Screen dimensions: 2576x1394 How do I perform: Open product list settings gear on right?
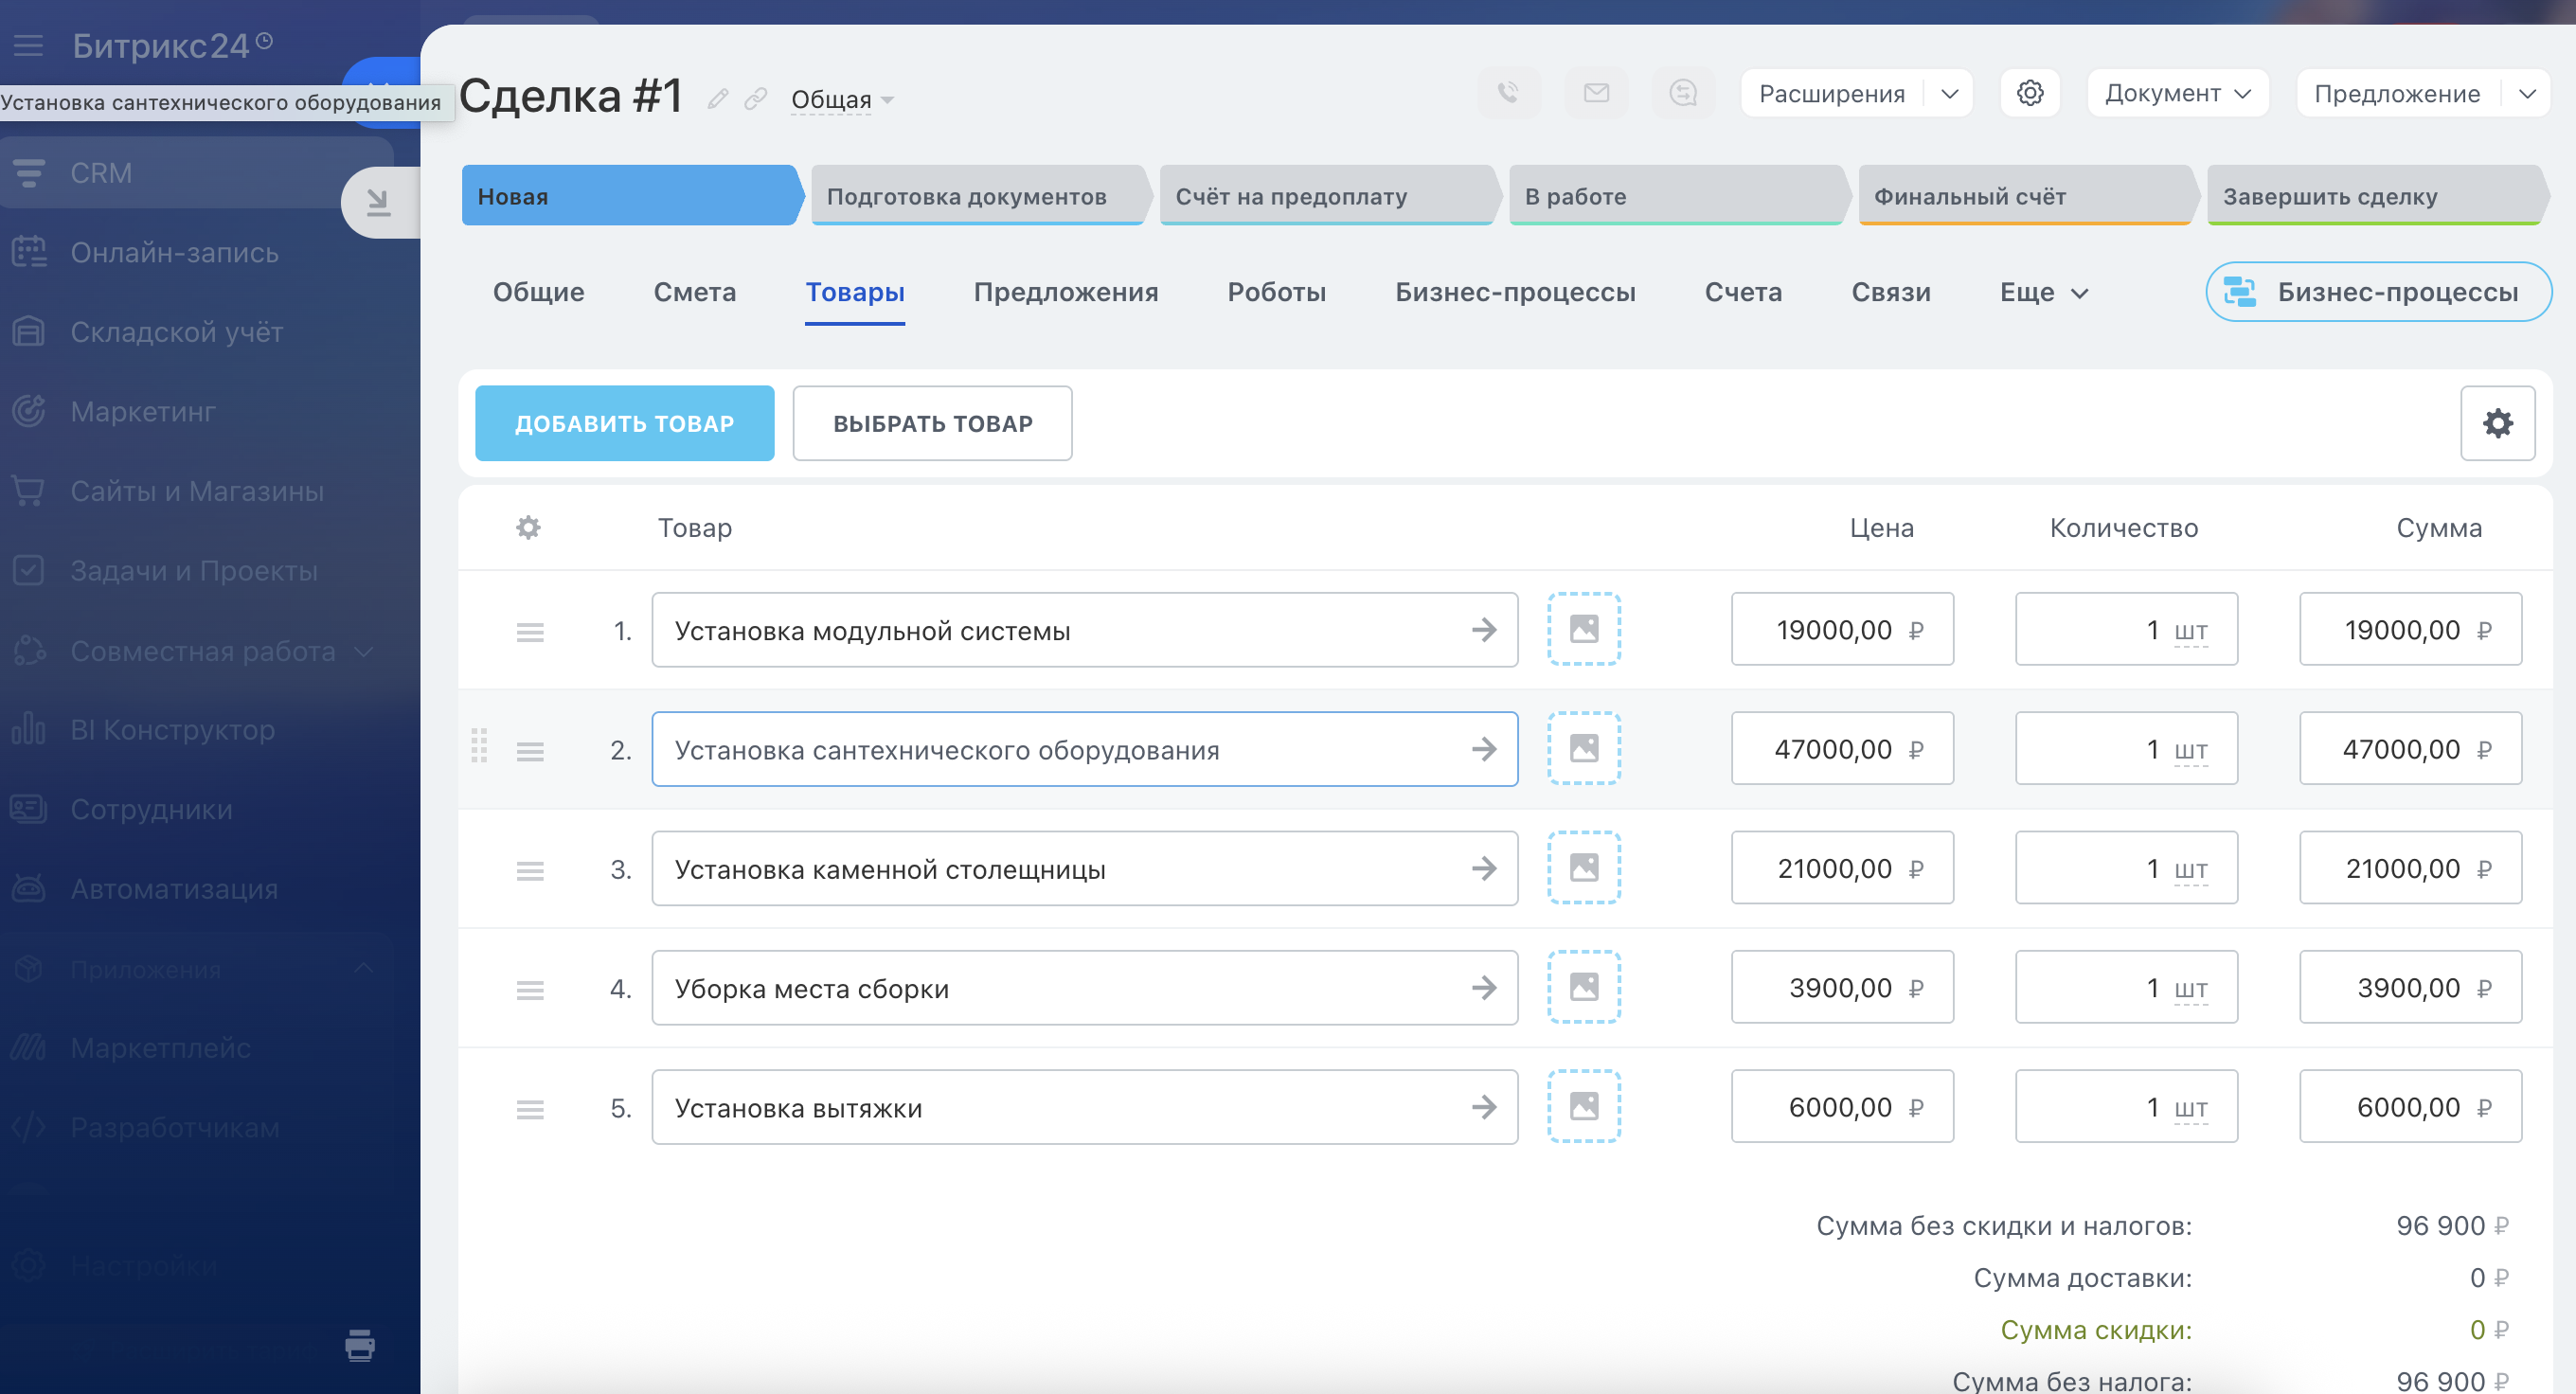point(2497,423)
